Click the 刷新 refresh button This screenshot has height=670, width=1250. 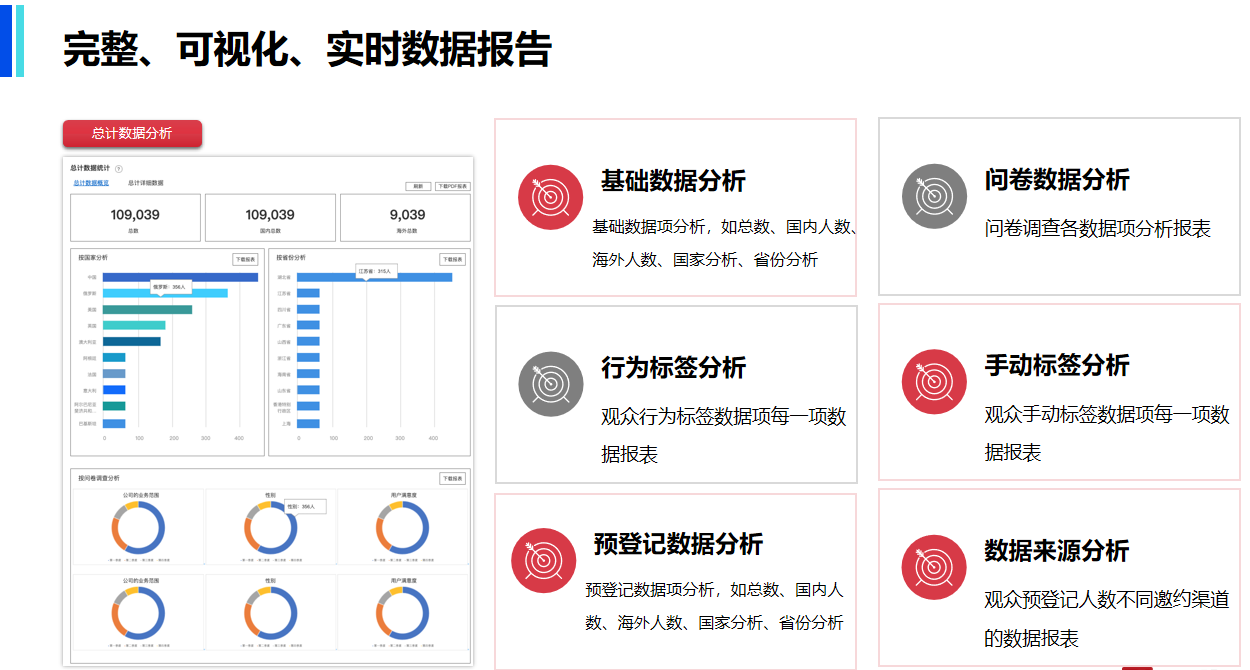tap(417, 186)
